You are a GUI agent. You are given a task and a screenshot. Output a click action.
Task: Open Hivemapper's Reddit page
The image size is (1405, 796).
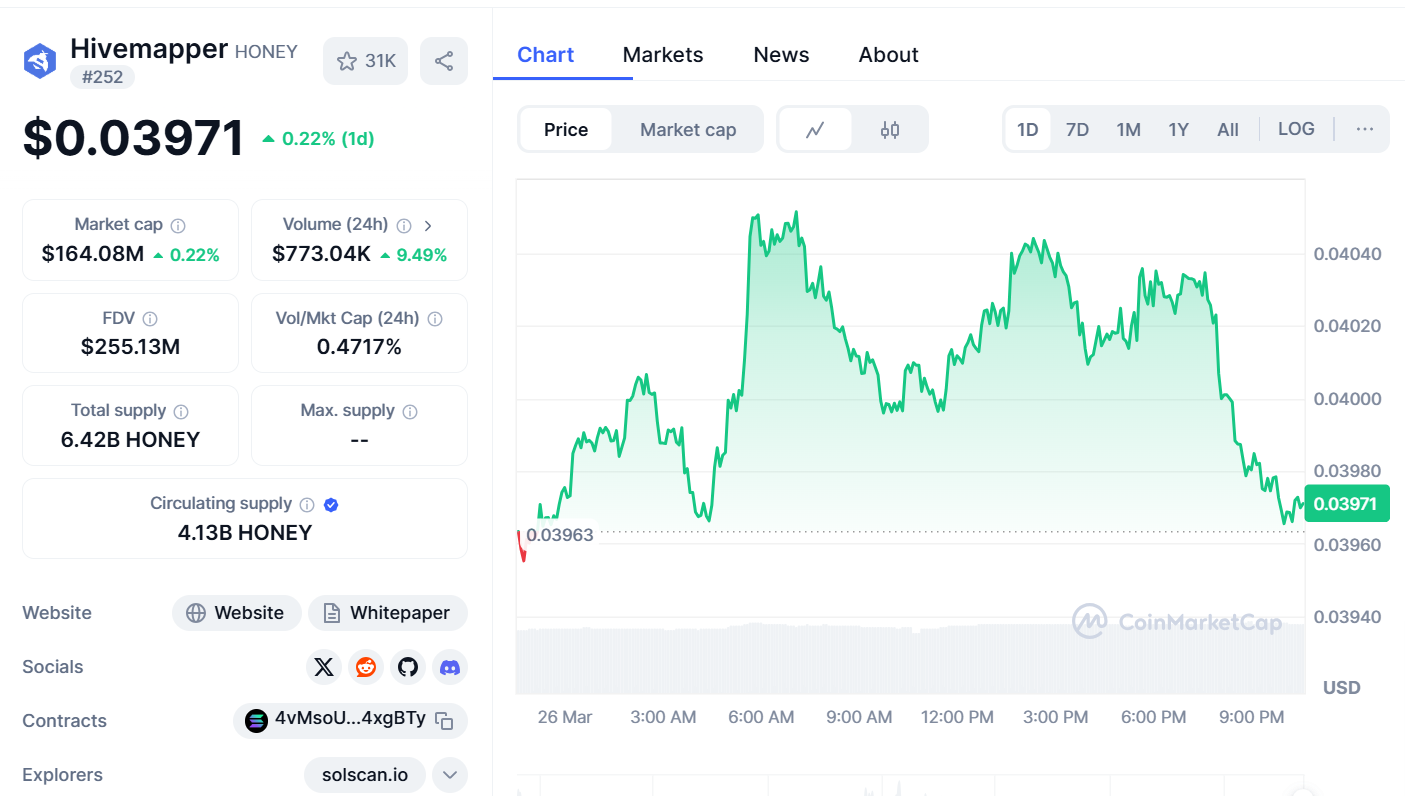(x=366, y=667)
